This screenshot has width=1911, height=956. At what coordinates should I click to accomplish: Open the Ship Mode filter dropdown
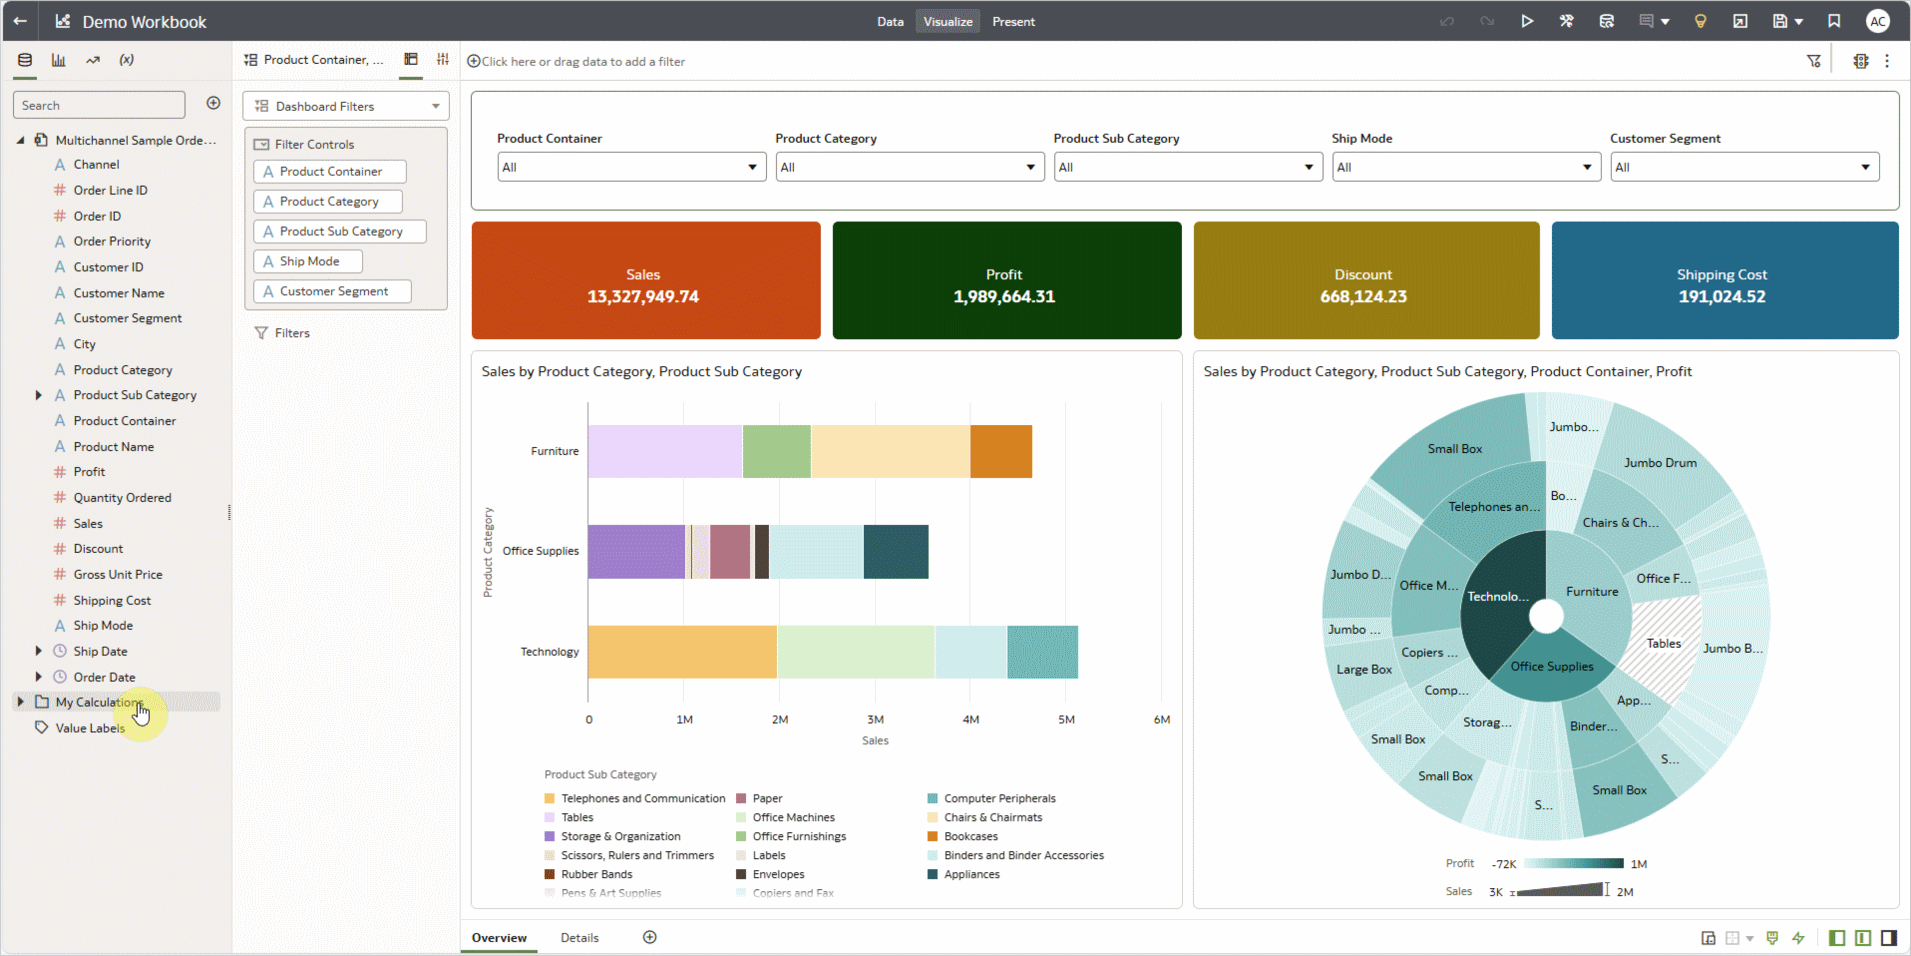click(x=1465, y=167)
